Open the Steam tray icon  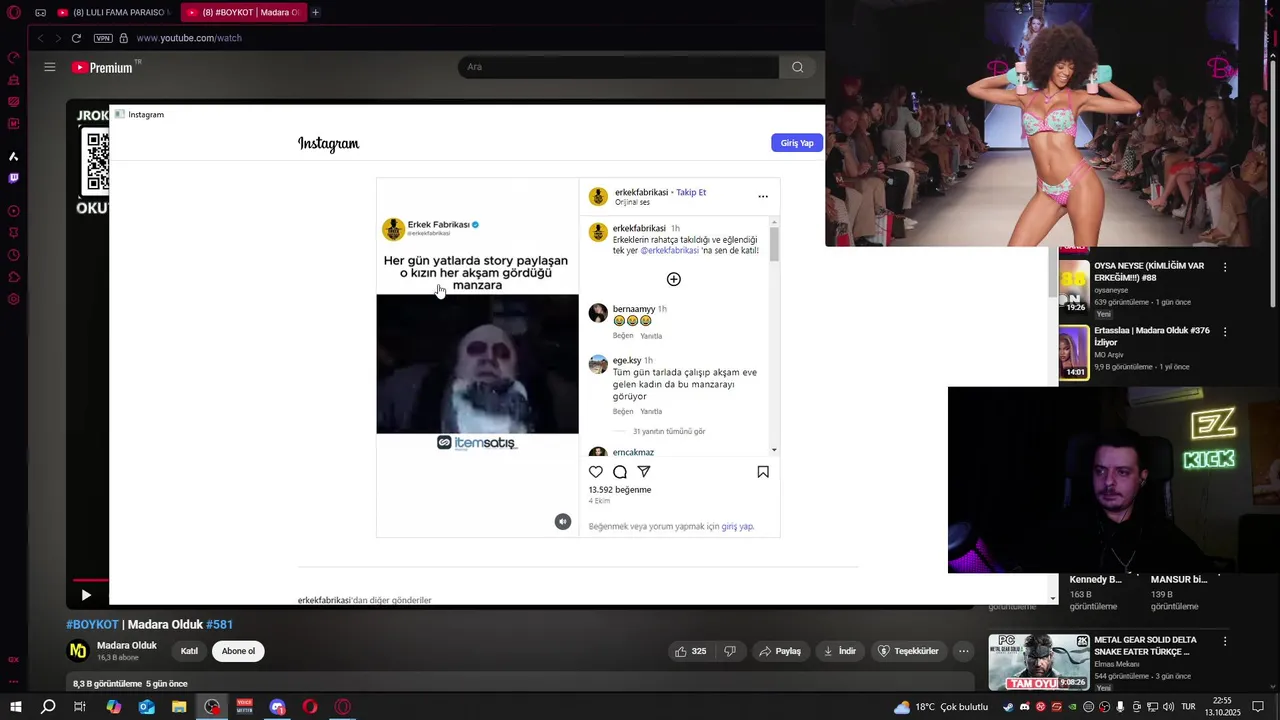pyautogui.click(x=1008, y=707)
